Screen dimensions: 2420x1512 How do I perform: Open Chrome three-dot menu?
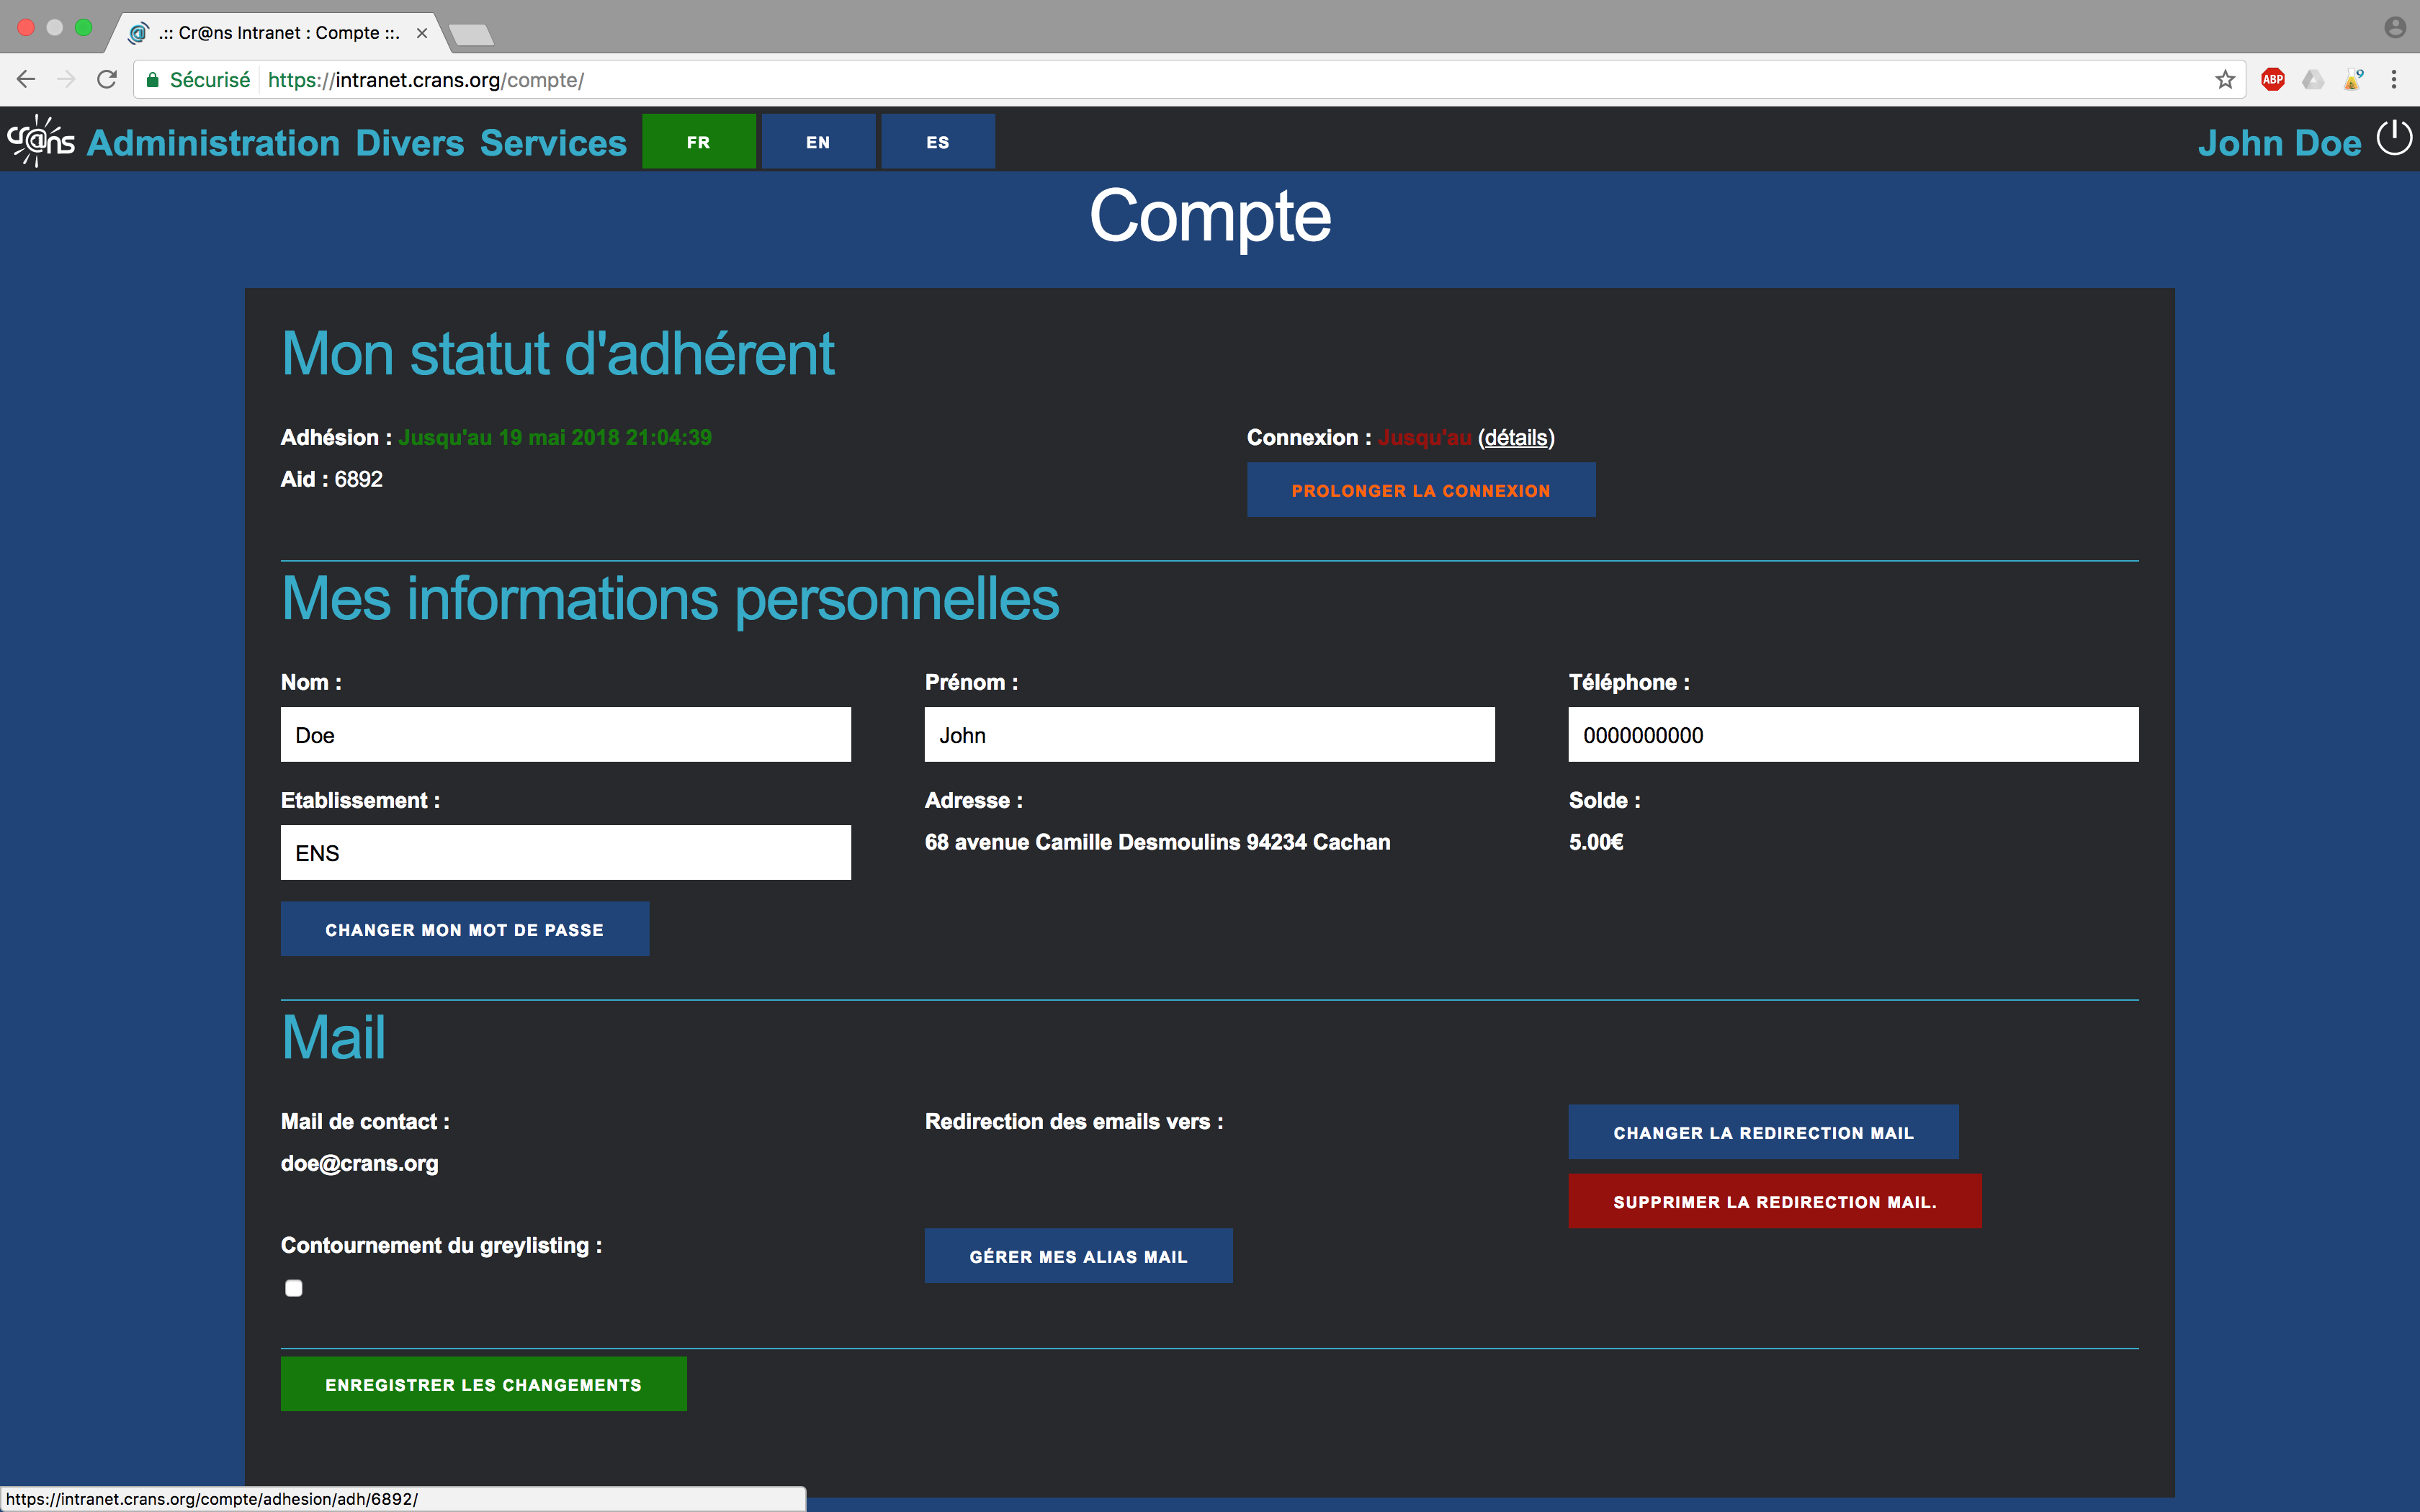2394,80
